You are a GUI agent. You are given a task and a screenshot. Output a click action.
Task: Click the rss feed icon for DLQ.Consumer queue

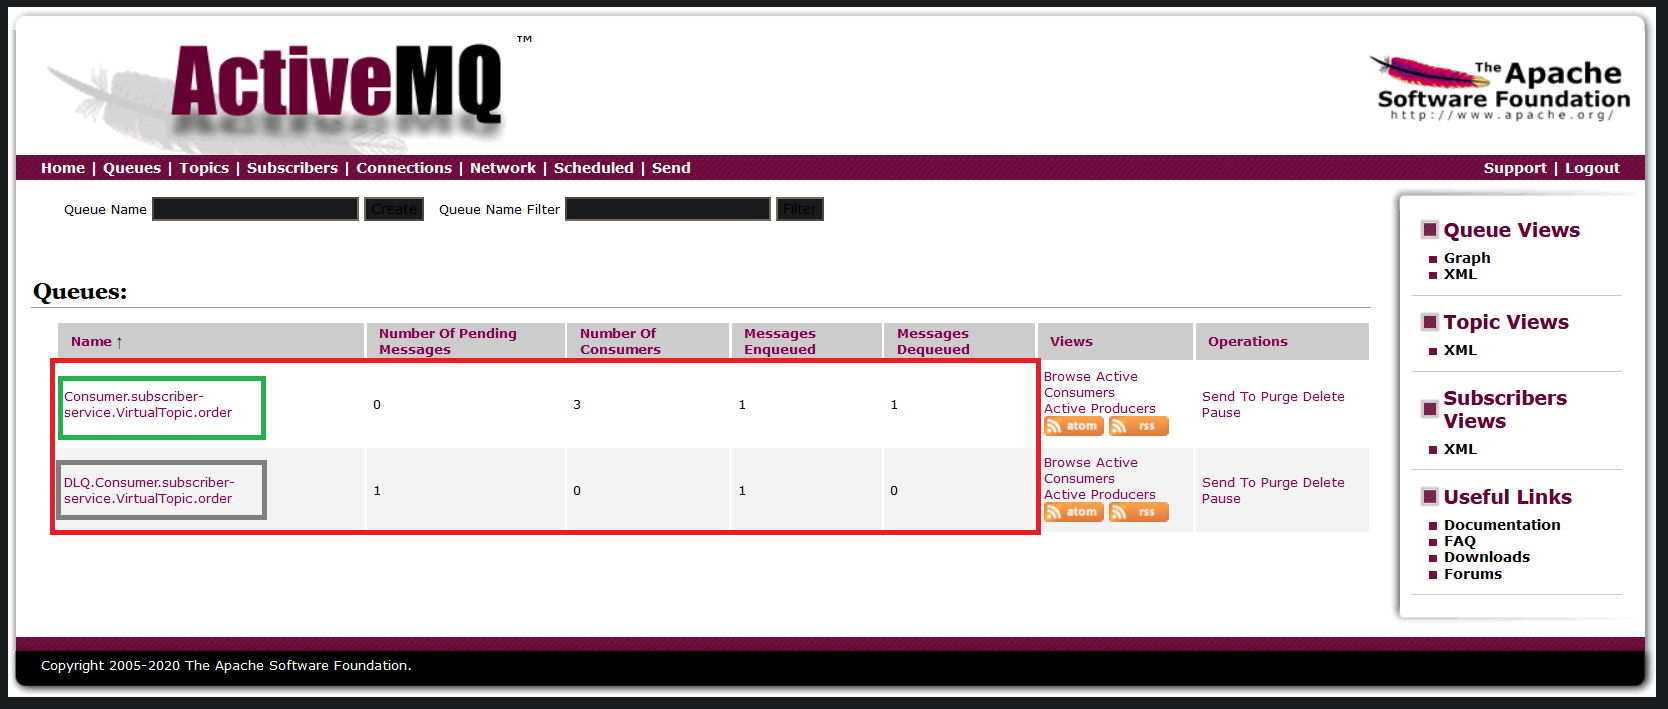click(1138, 512)
